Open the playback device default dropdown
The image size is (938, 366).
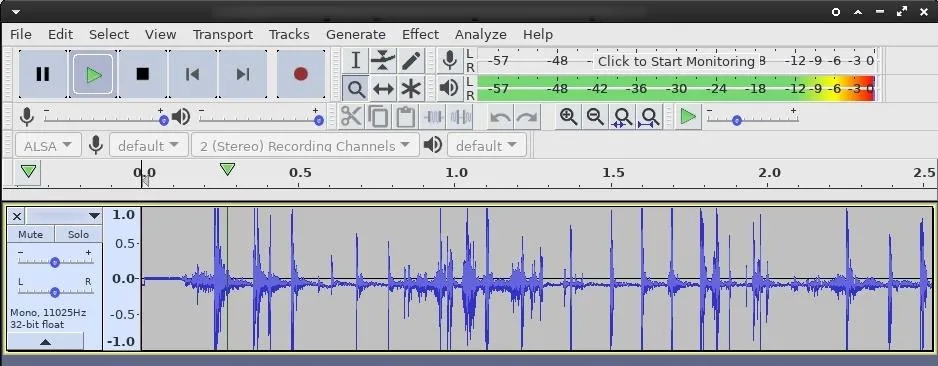coord(486,145)
